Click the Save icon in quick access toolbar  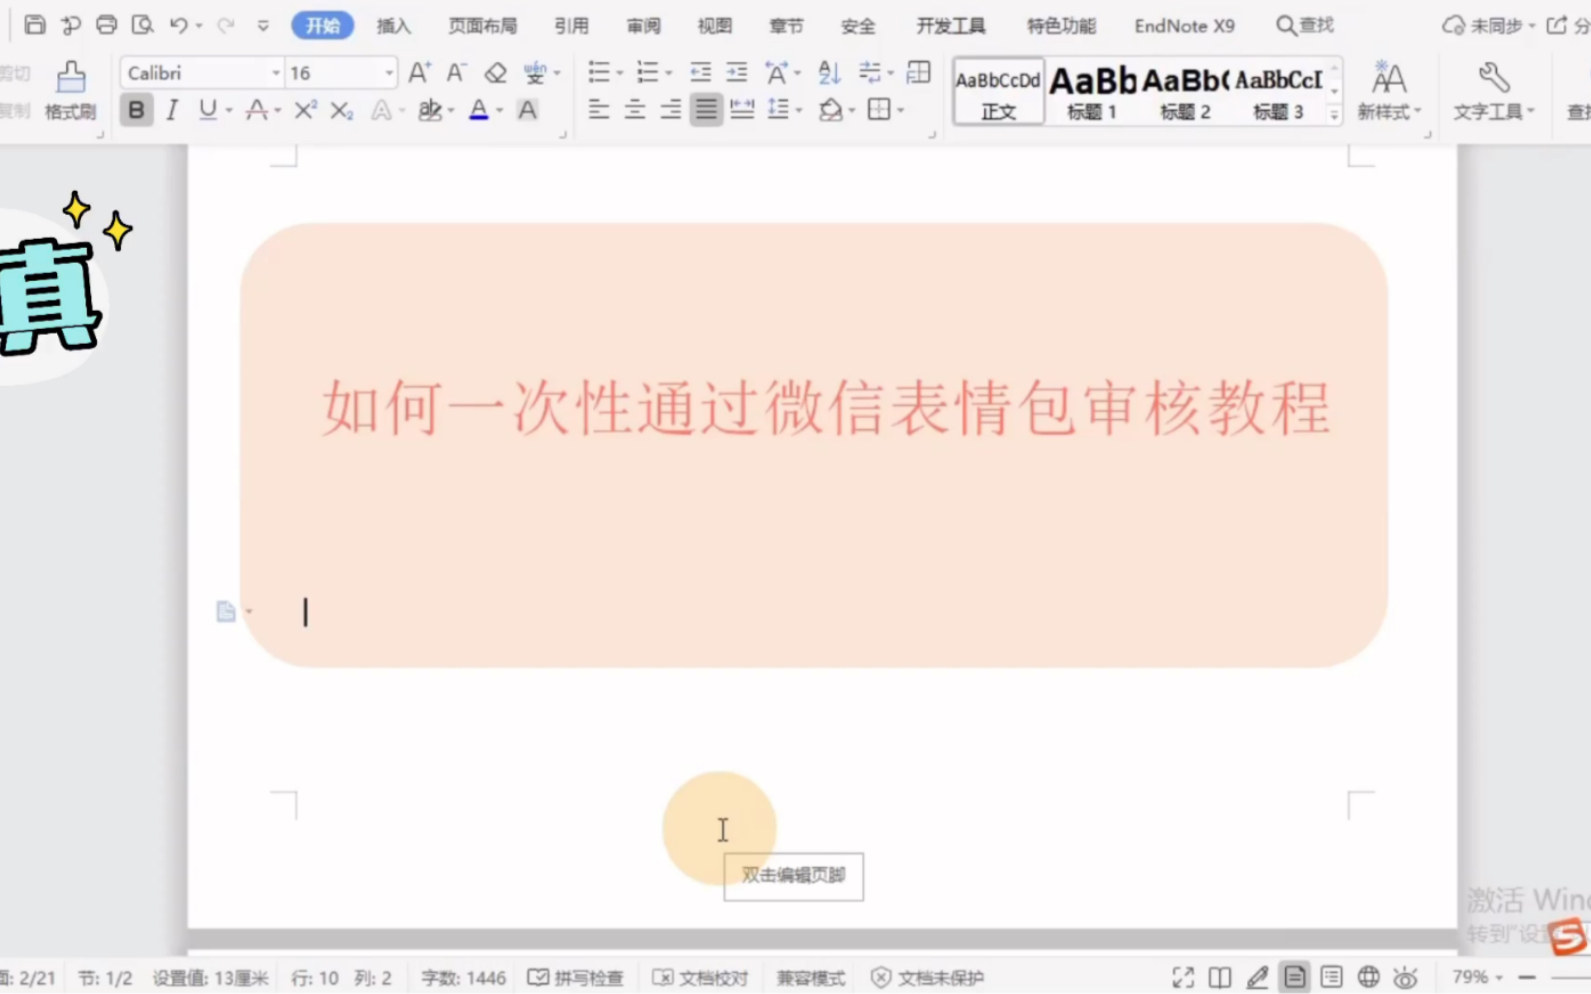pos(35,25)
